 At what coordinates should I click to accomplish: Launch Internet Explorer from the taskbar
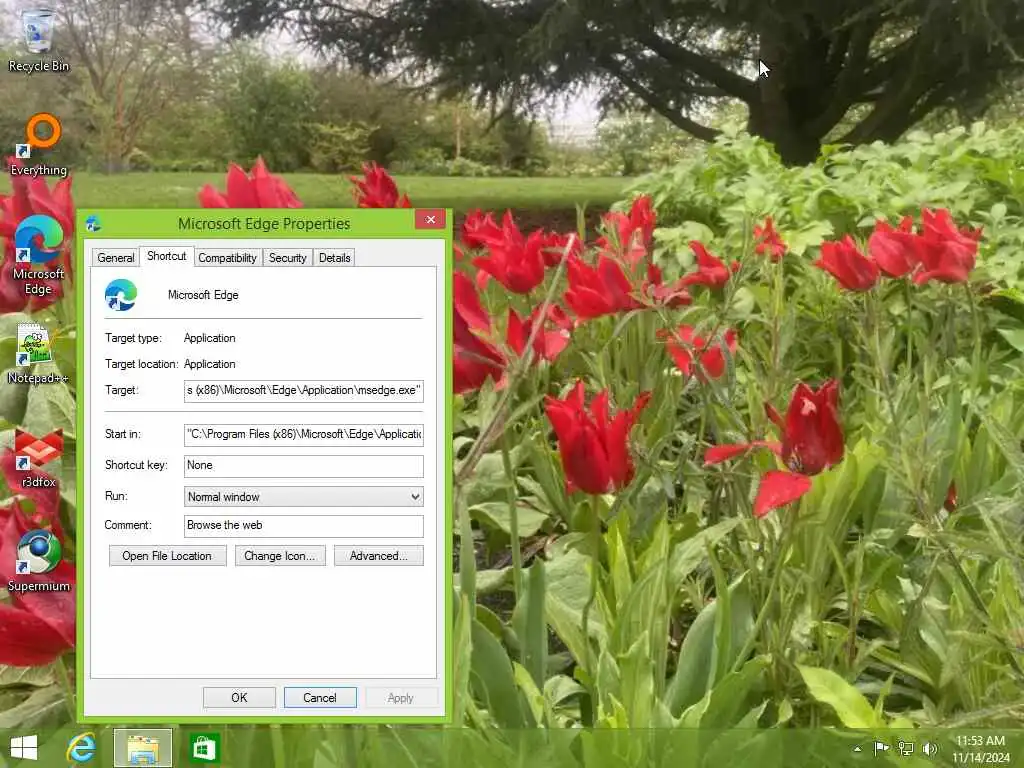click(x=82, y=748)
